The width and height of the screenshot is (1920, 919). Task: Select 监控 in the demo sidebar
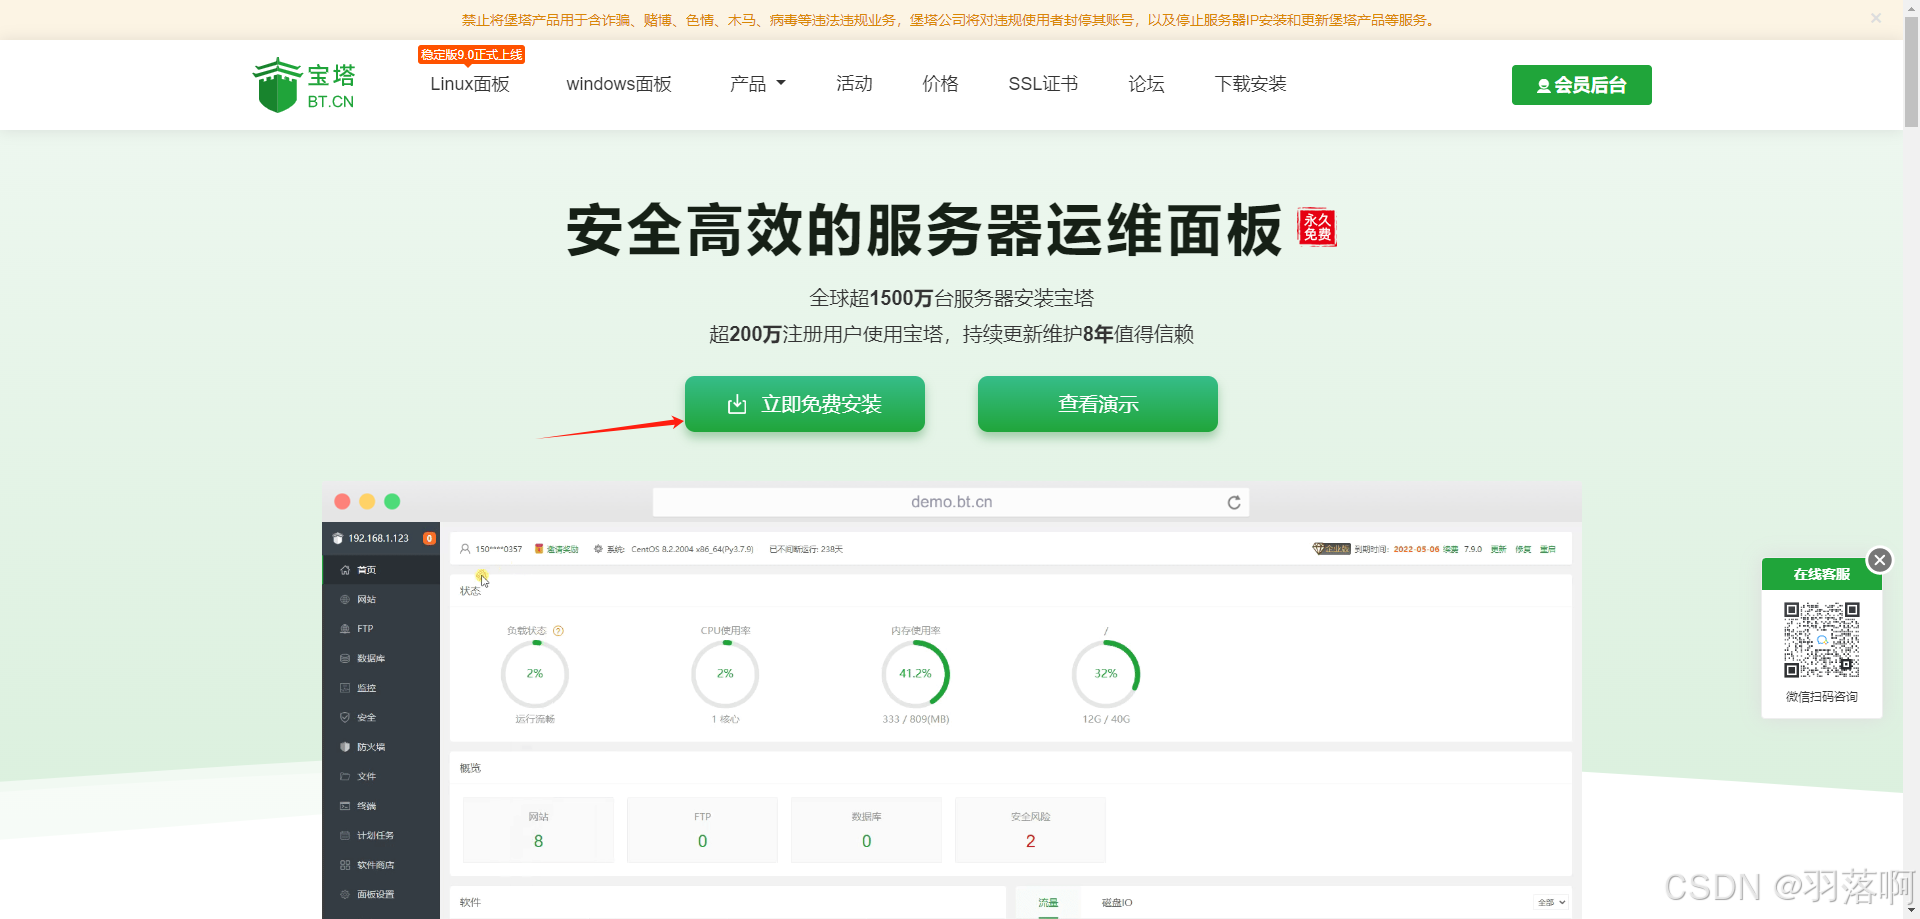click(381, 688)
